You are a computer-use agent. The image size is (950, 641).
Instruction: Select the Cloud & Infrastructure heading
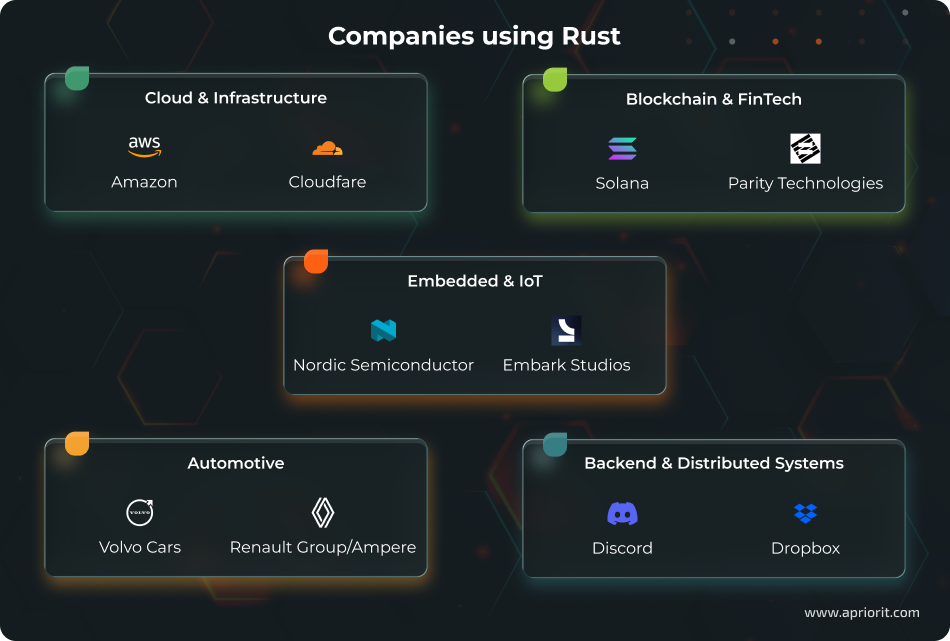click(236, 98)
